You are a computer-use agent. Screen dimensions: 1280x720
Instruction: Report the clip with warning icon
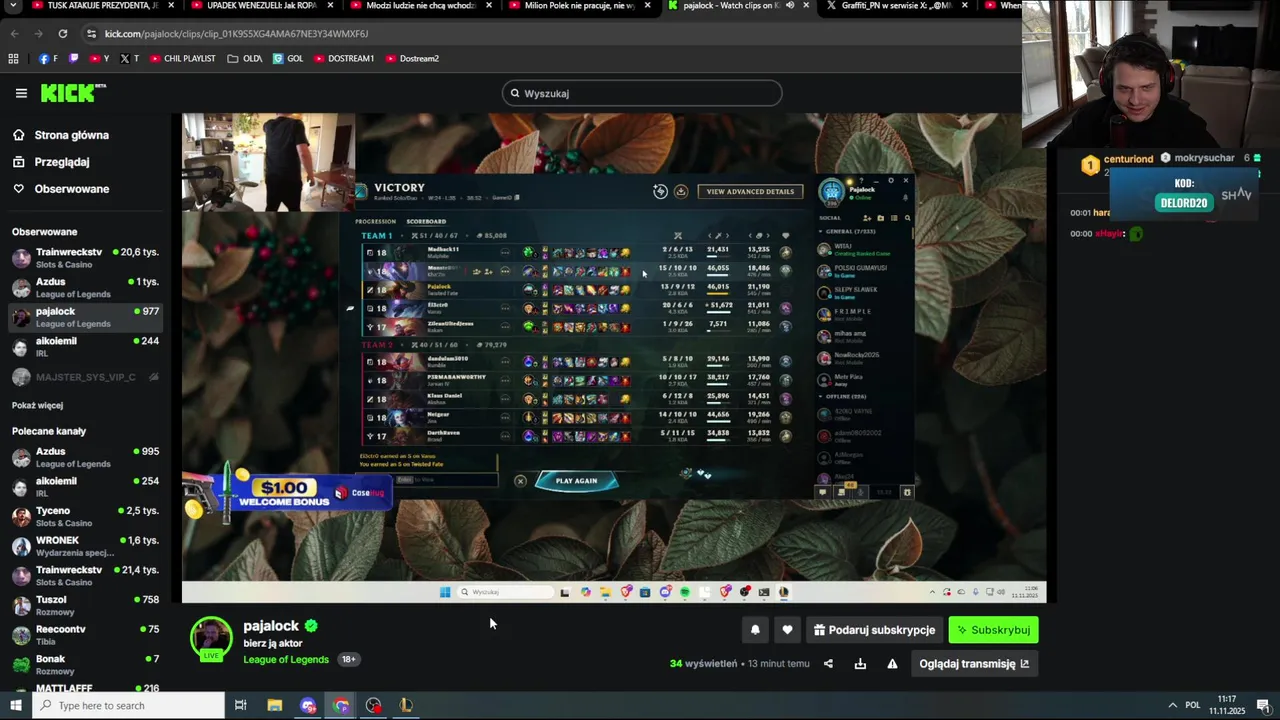(x=892, y=663)
